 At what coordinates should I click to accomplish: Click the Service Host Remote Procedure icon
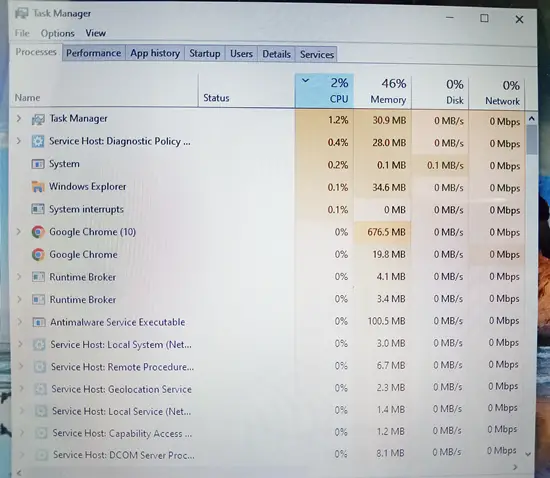click(40, 367)
